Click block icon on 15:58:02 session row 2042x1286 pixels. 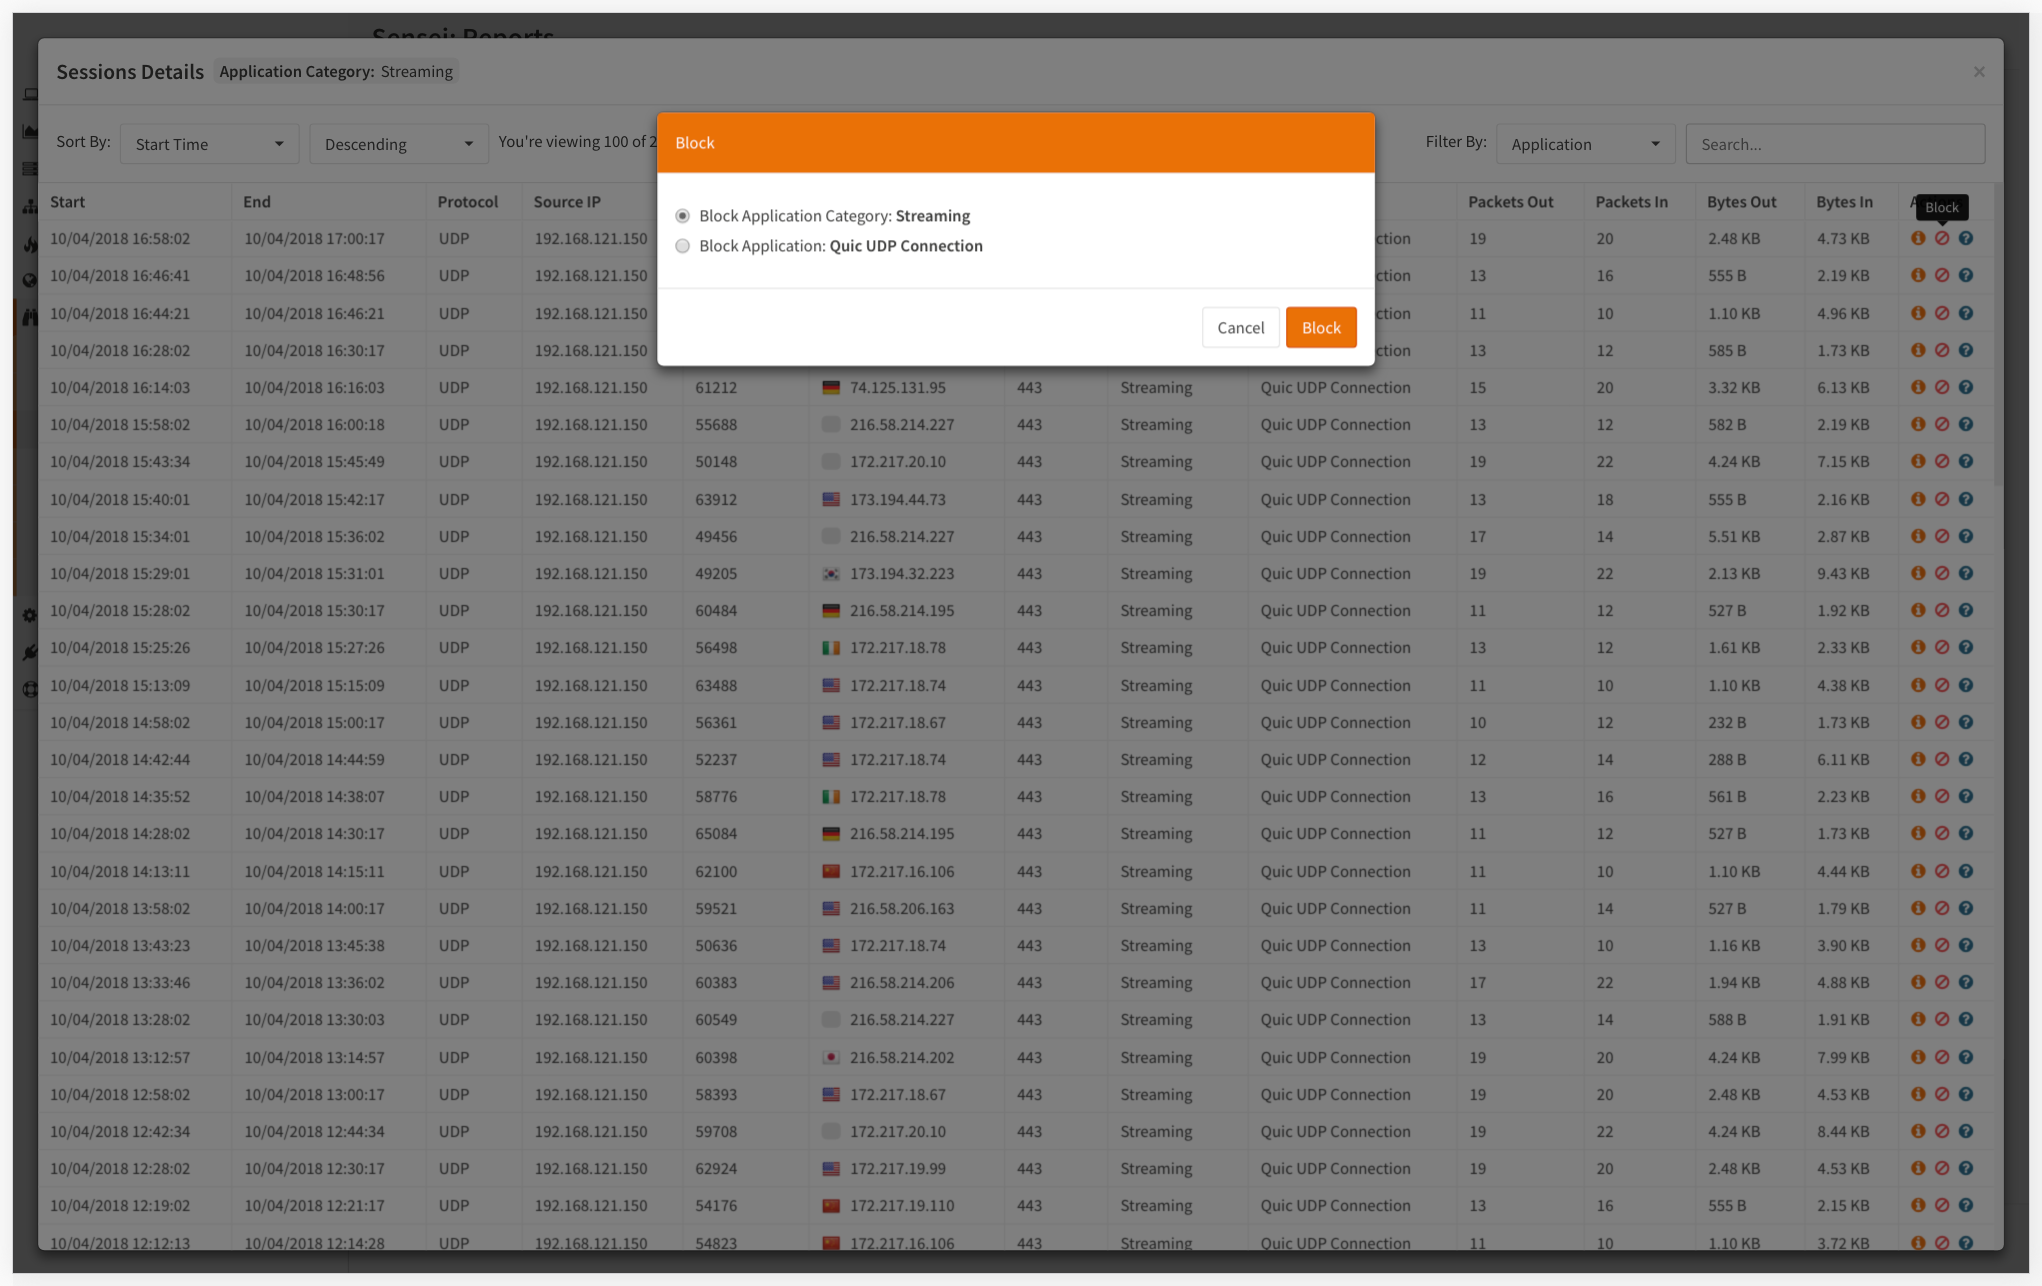pos(1941,424)
